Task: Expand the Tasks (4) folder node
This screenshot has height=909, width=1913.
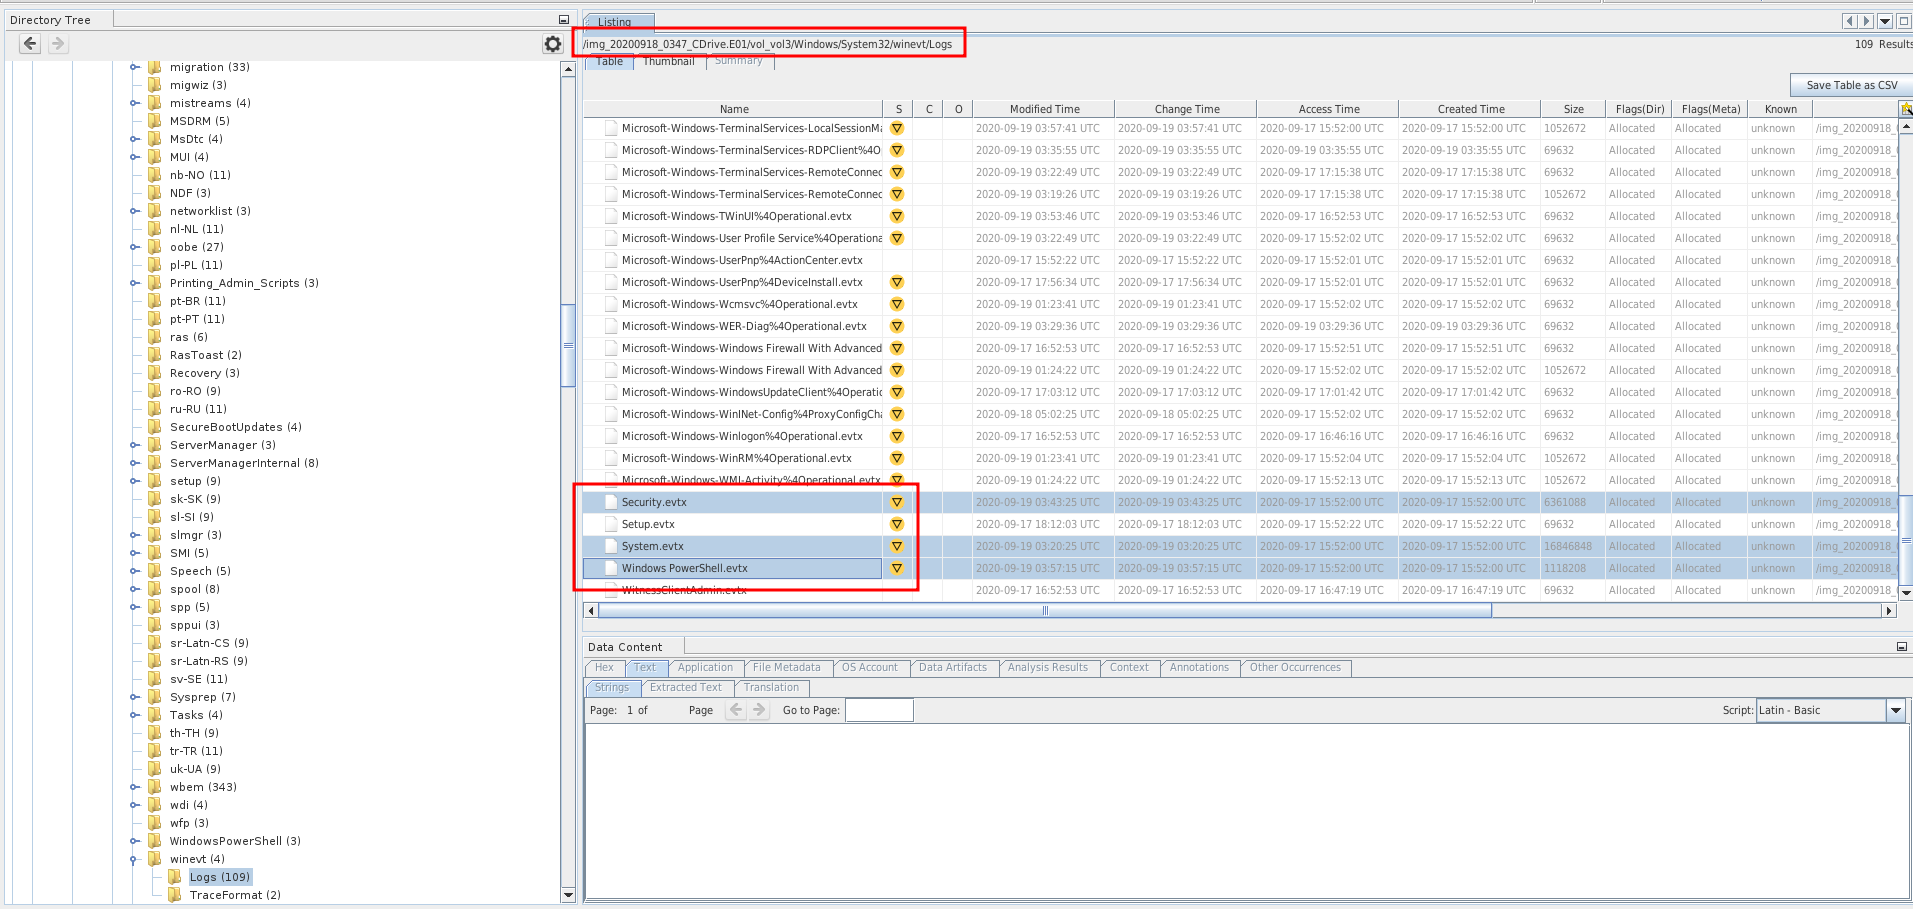Action: [134, 715]
